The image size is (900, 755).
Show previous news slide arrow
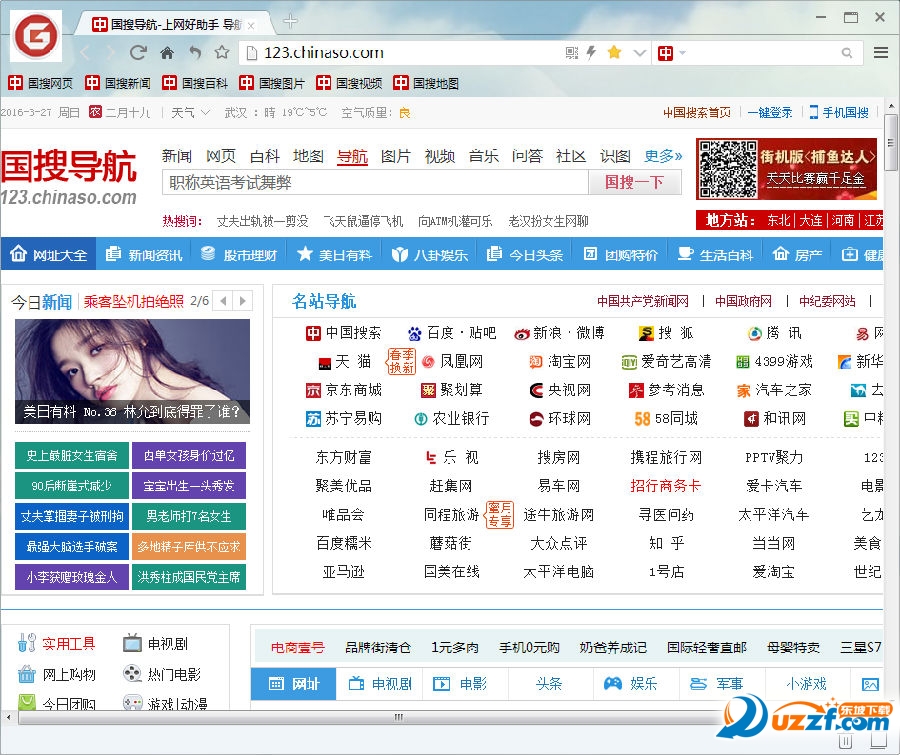click(223, 301)
